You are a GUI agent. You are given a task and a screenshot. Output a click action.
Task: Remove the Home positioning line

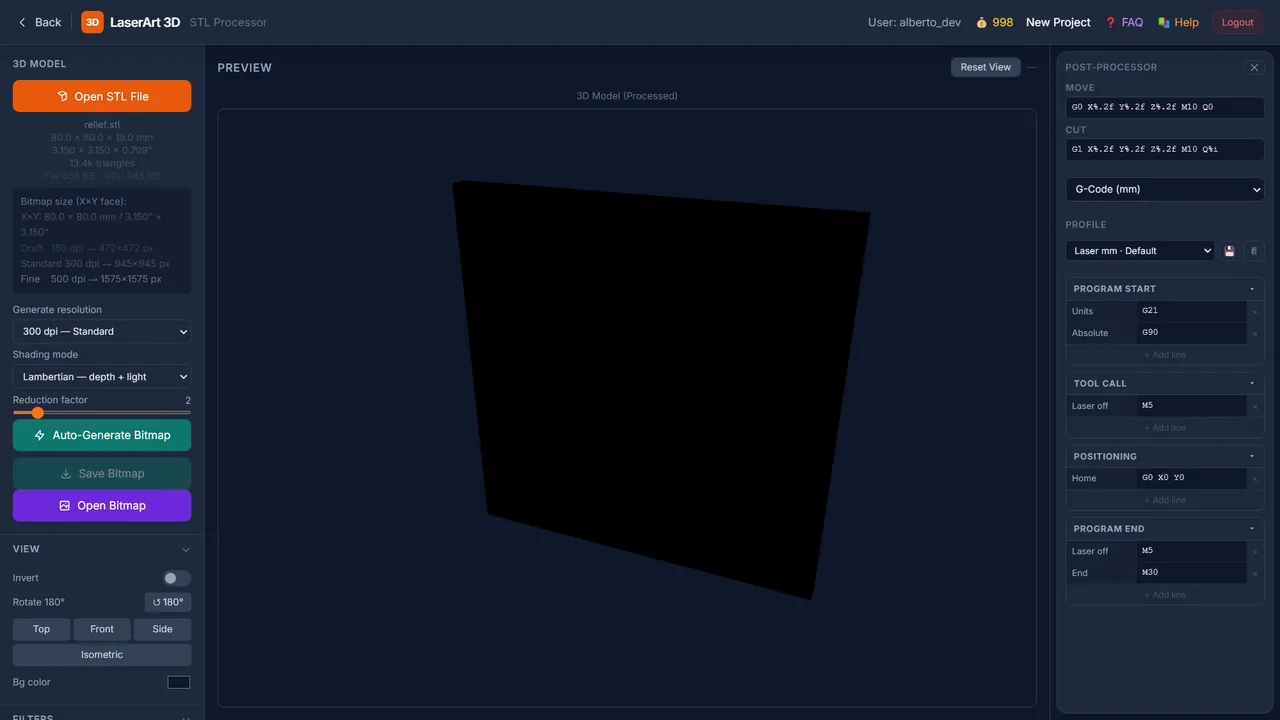pyautogui.click(x=1255, y=479)
